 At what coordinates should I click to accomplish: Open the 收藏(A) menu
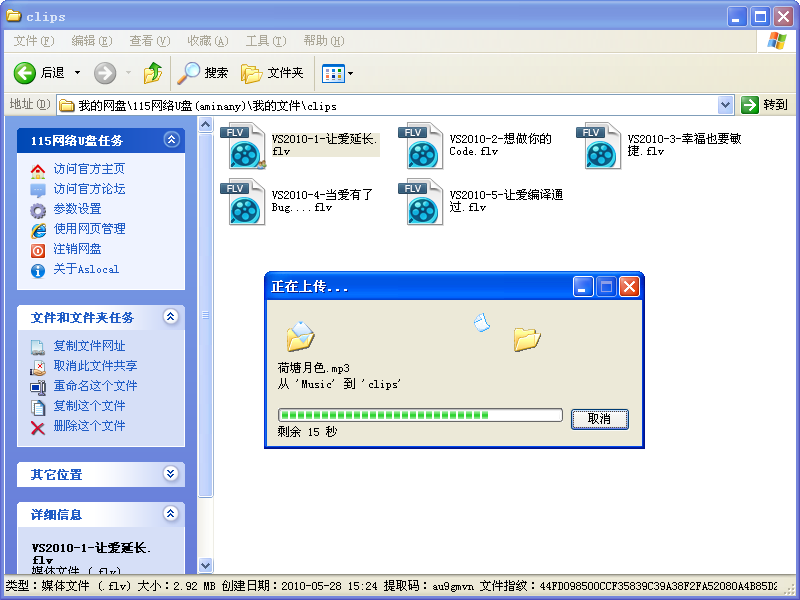[208, 41]
